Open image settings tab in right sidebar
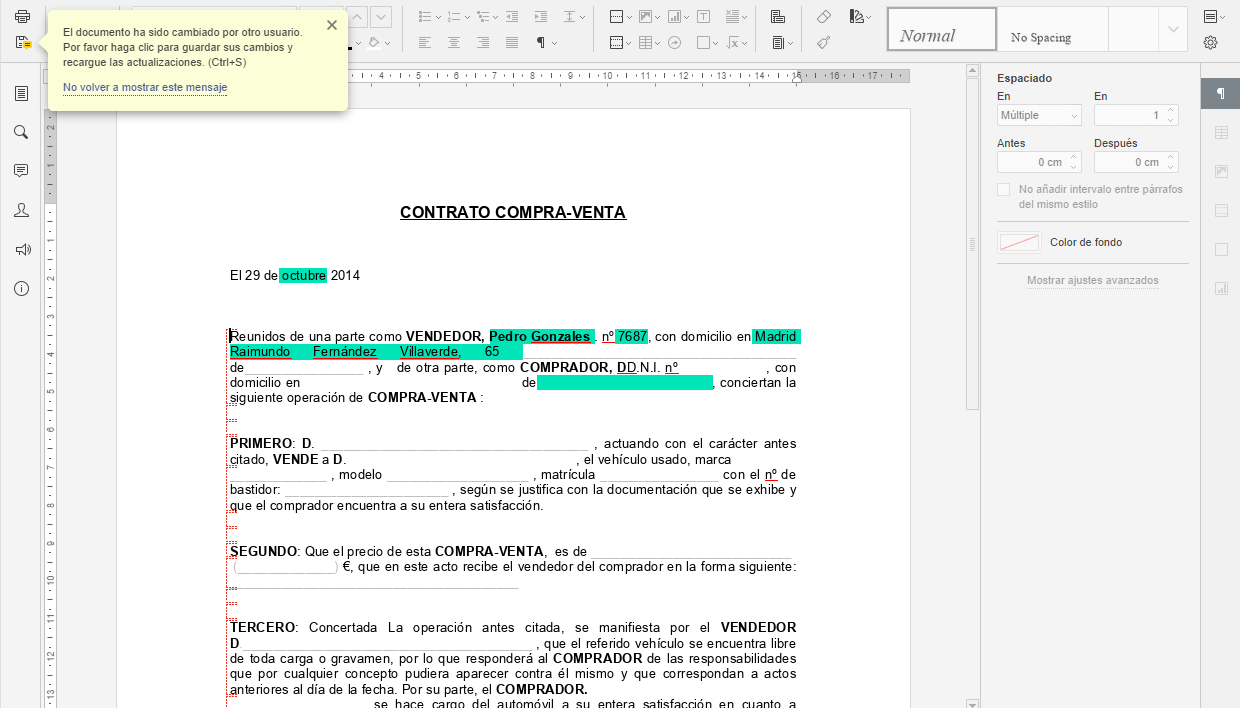1240x708 pixels. pos(1220,171)
